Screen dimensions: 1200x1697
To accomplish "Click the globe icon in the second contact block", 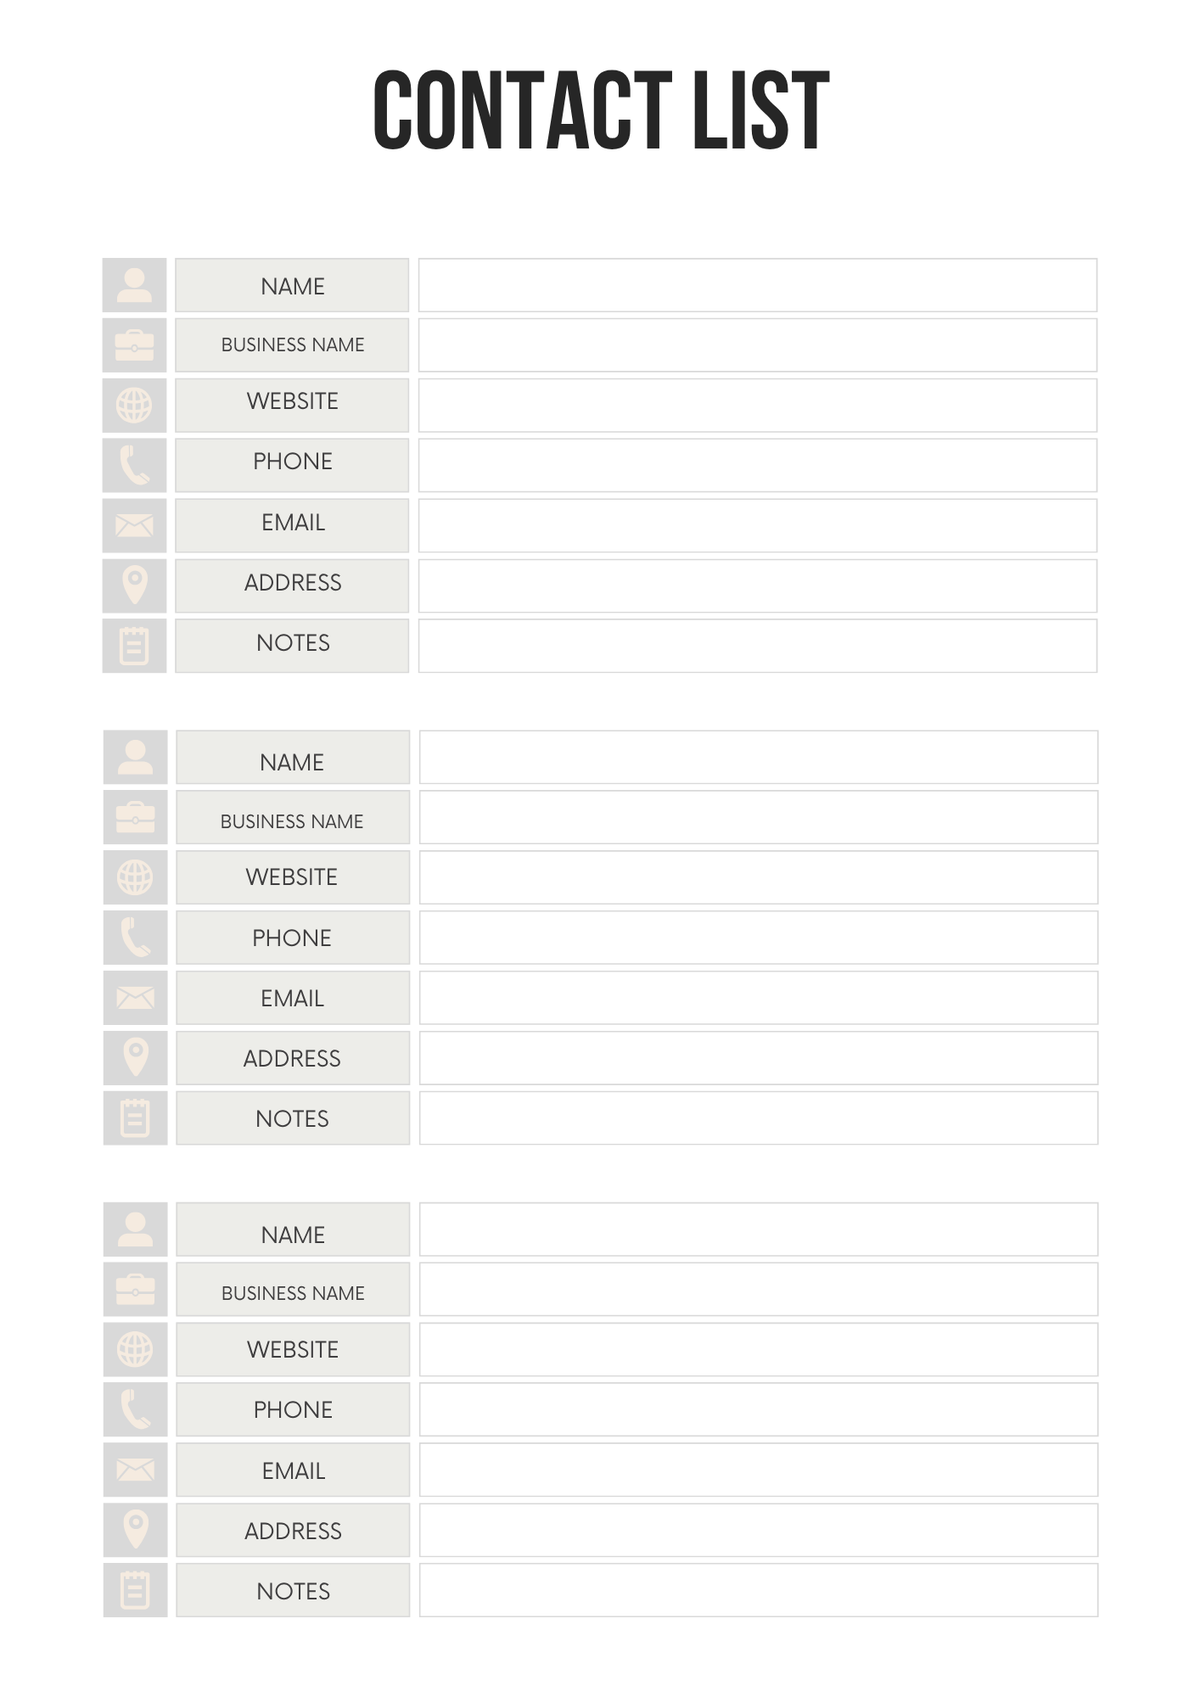I will (135, 877).
